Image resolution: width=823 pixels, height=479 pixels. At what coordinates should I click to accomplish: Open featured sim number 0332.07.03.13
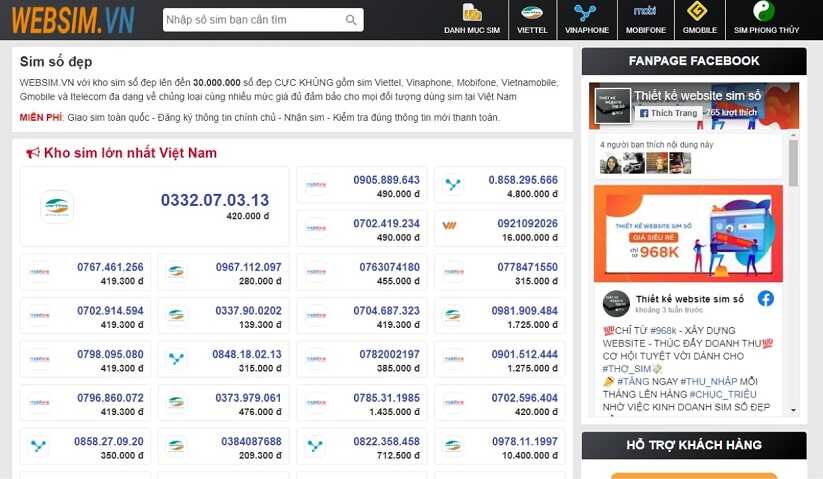coord(214,201)
